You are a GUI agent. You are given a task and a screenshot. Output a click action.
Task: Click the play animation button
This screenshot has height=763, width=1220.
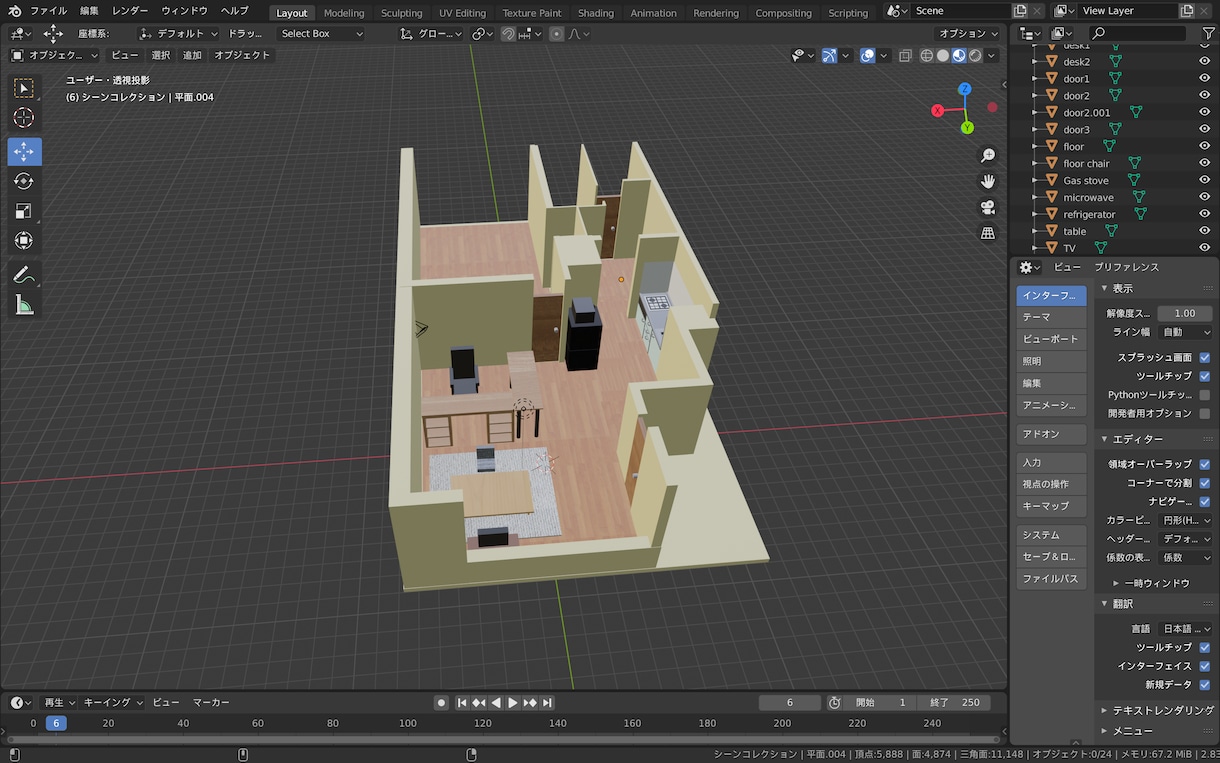513,703
